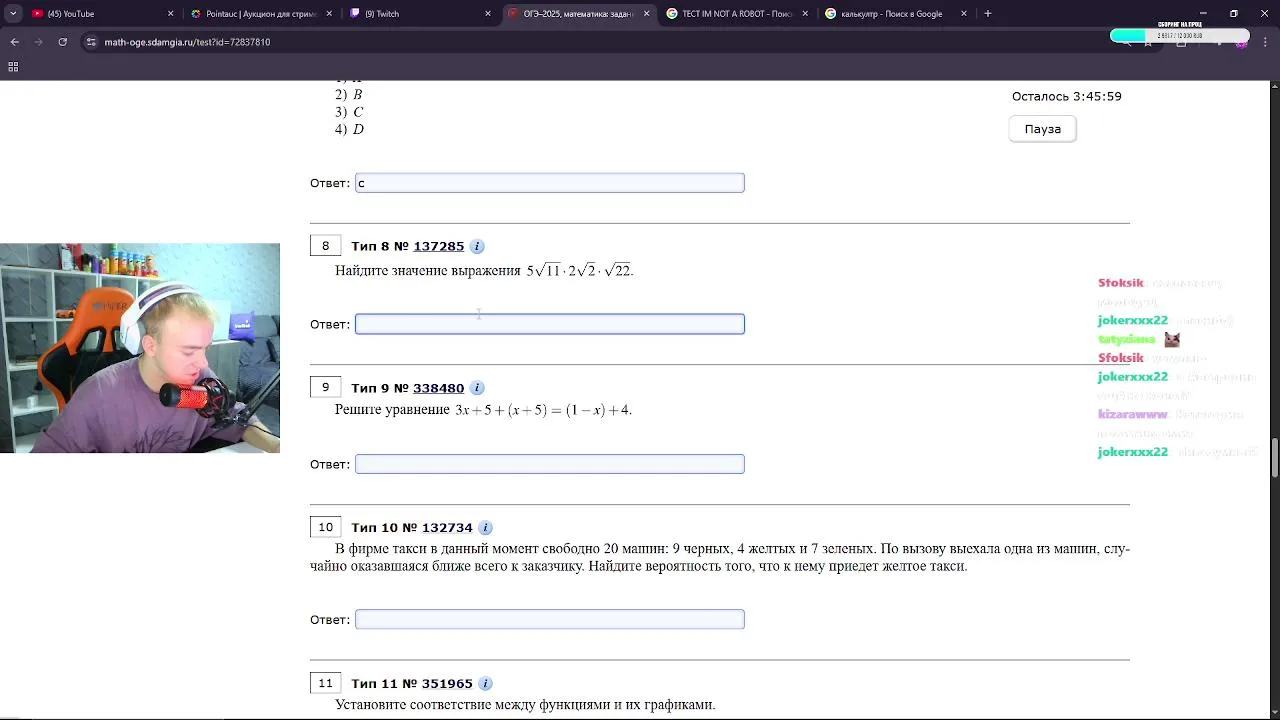Screen dimensions: 1280x720
Task: Open the browser menu three dots
Action: (x=1265, y=42)
